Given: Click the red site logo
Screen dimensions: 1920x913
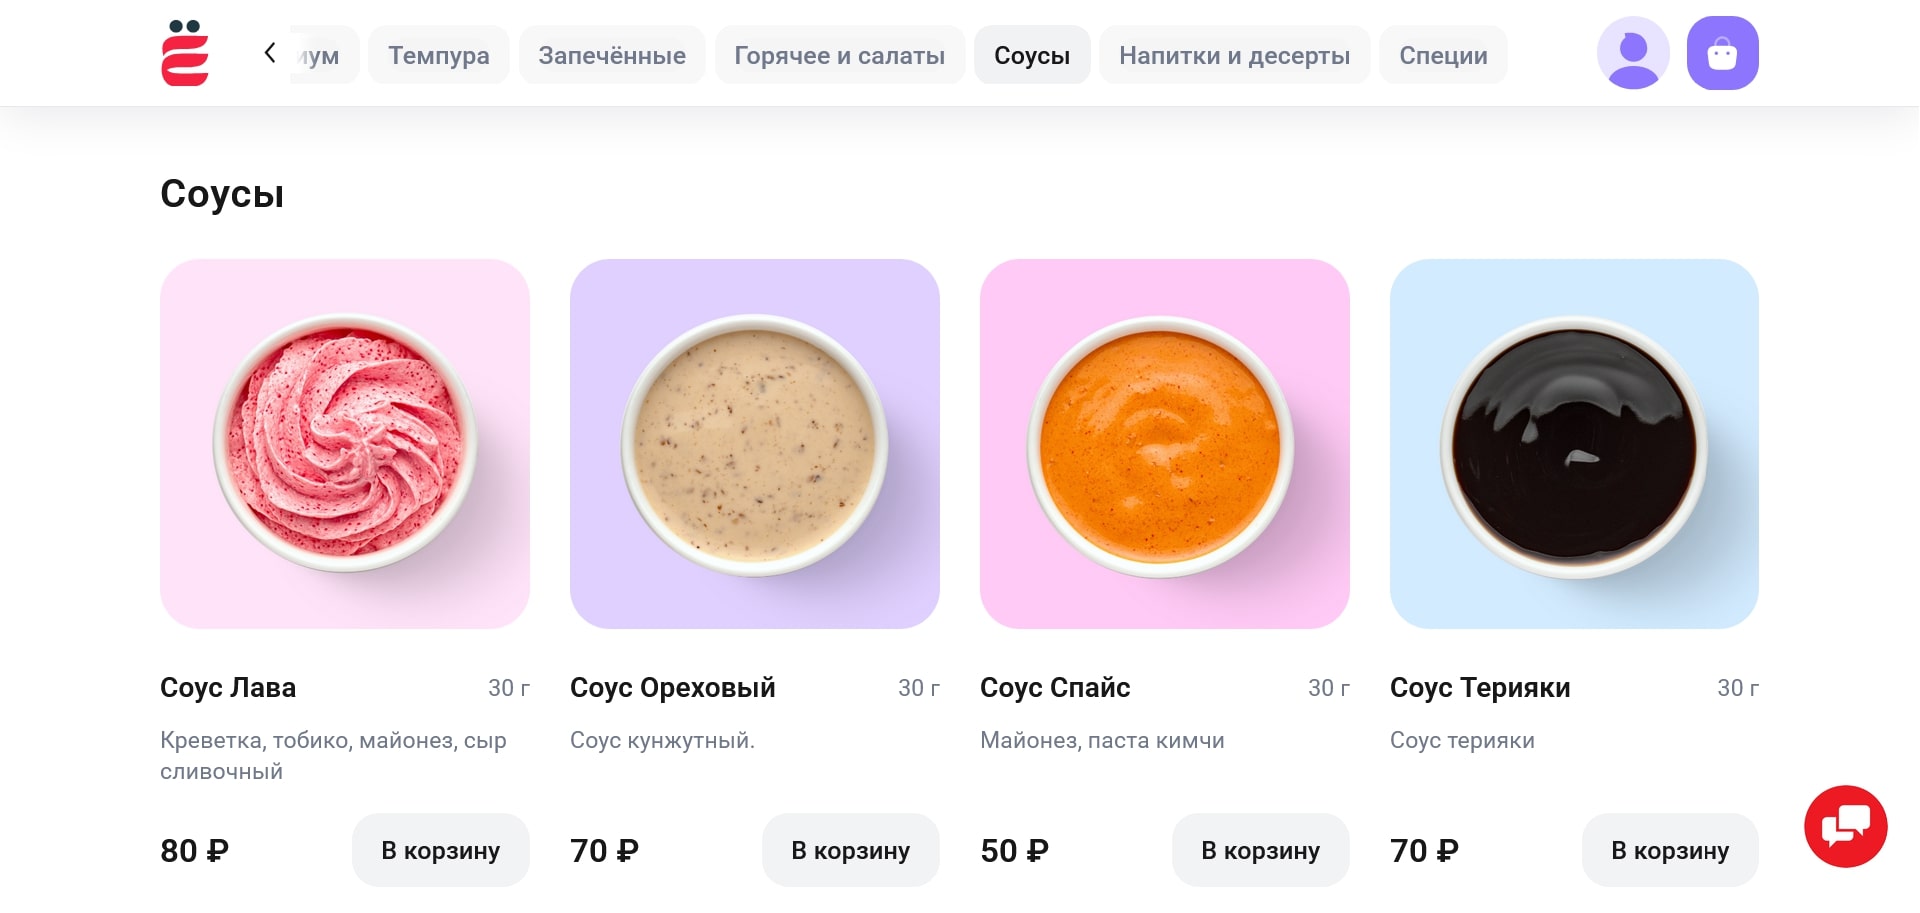Looking at the screenshot, I should tap(185, 54).
